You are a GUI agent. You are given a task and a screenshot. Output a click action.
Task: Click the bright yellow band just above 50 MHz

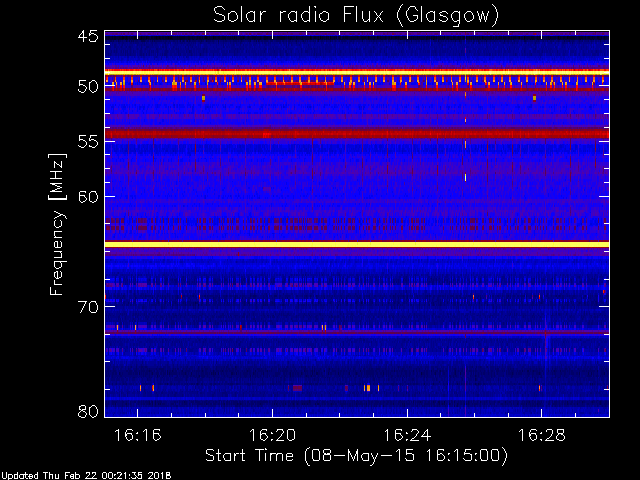[357, 72]
